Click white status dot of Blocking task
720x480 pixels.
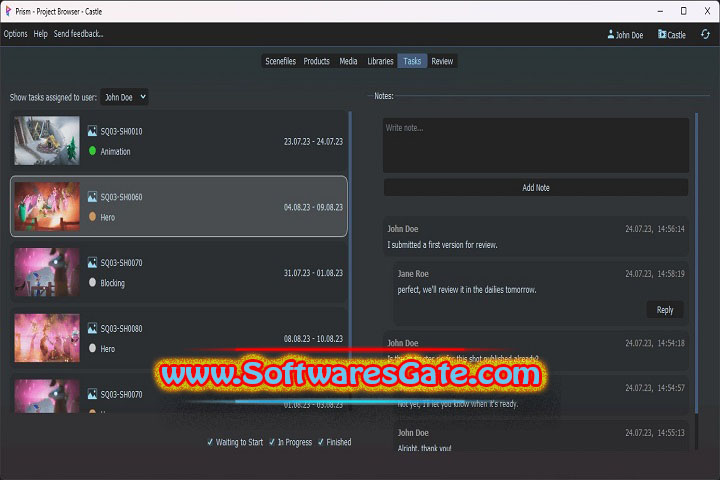pyautogui.click(x=92, y=282)
